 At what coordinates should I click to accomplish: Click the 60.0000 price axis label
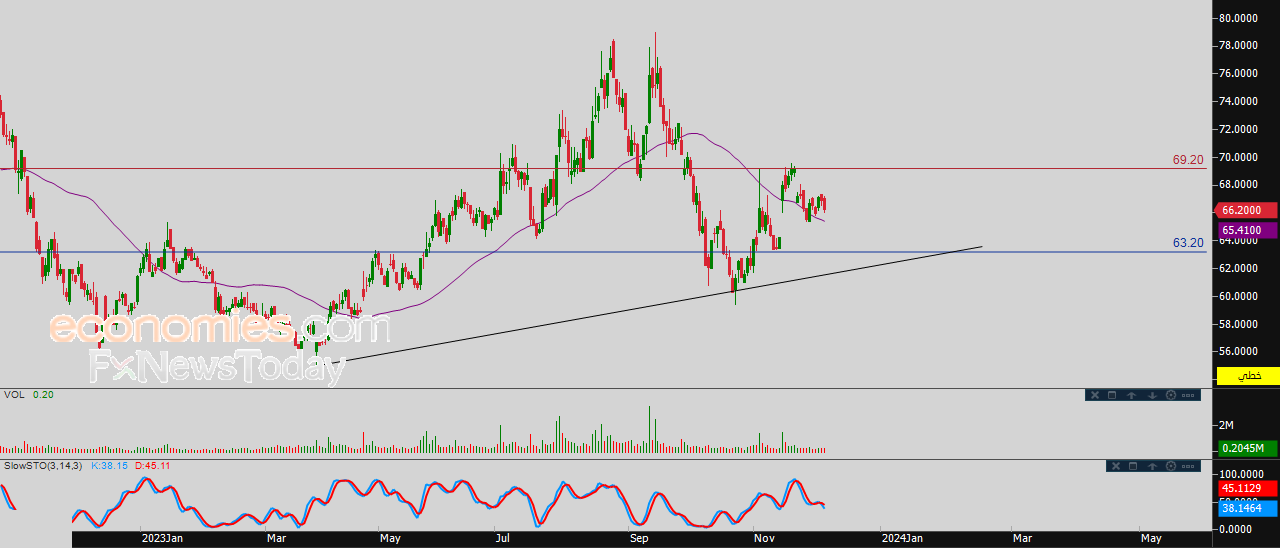point(1237,296)
